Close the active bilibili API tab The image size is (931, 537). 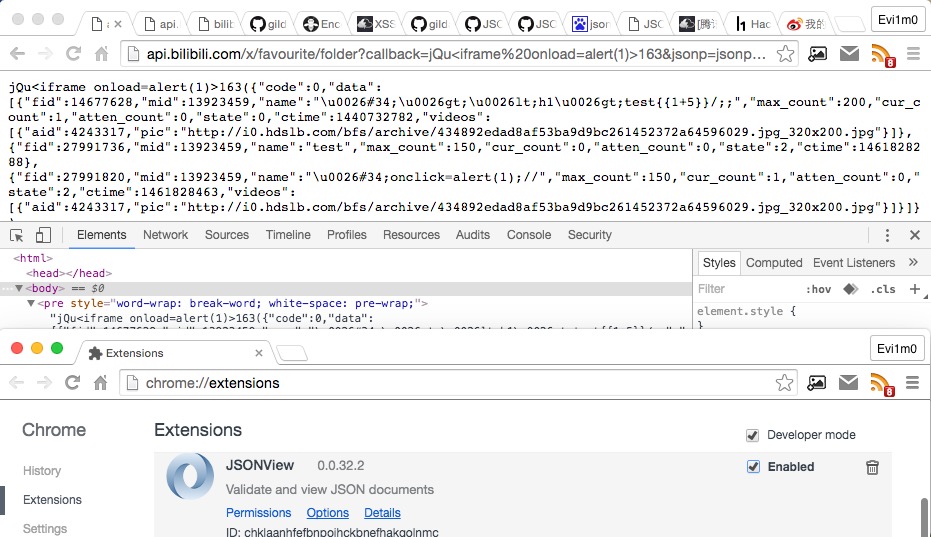tap(118, 24)
